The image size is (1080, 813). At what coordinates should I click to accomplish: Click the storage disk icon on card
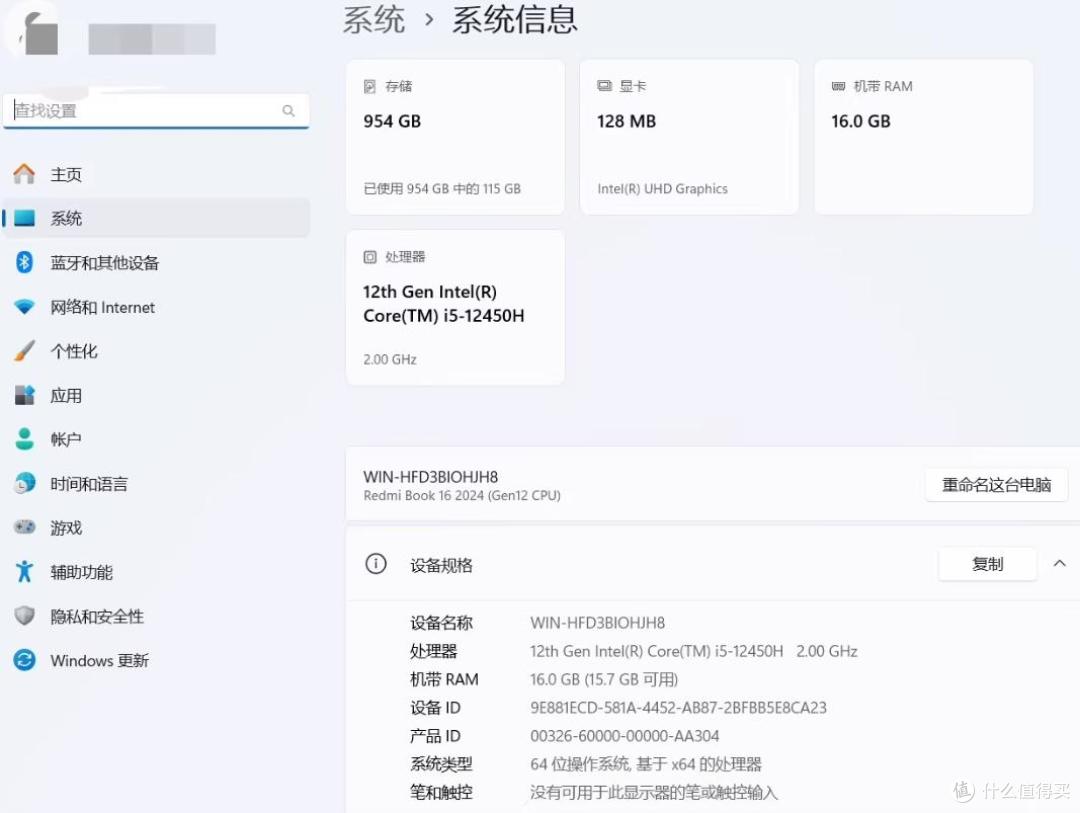[x=370, y=86]
